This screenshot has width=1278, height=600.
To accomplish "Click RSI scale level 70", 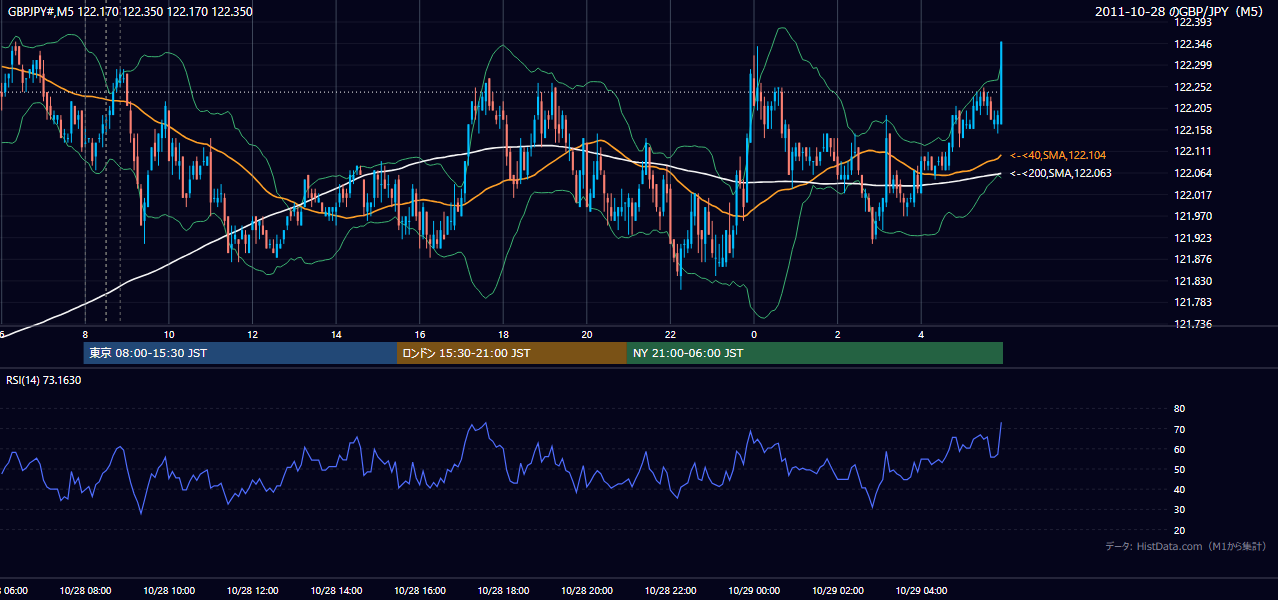I will [1179, 429].
